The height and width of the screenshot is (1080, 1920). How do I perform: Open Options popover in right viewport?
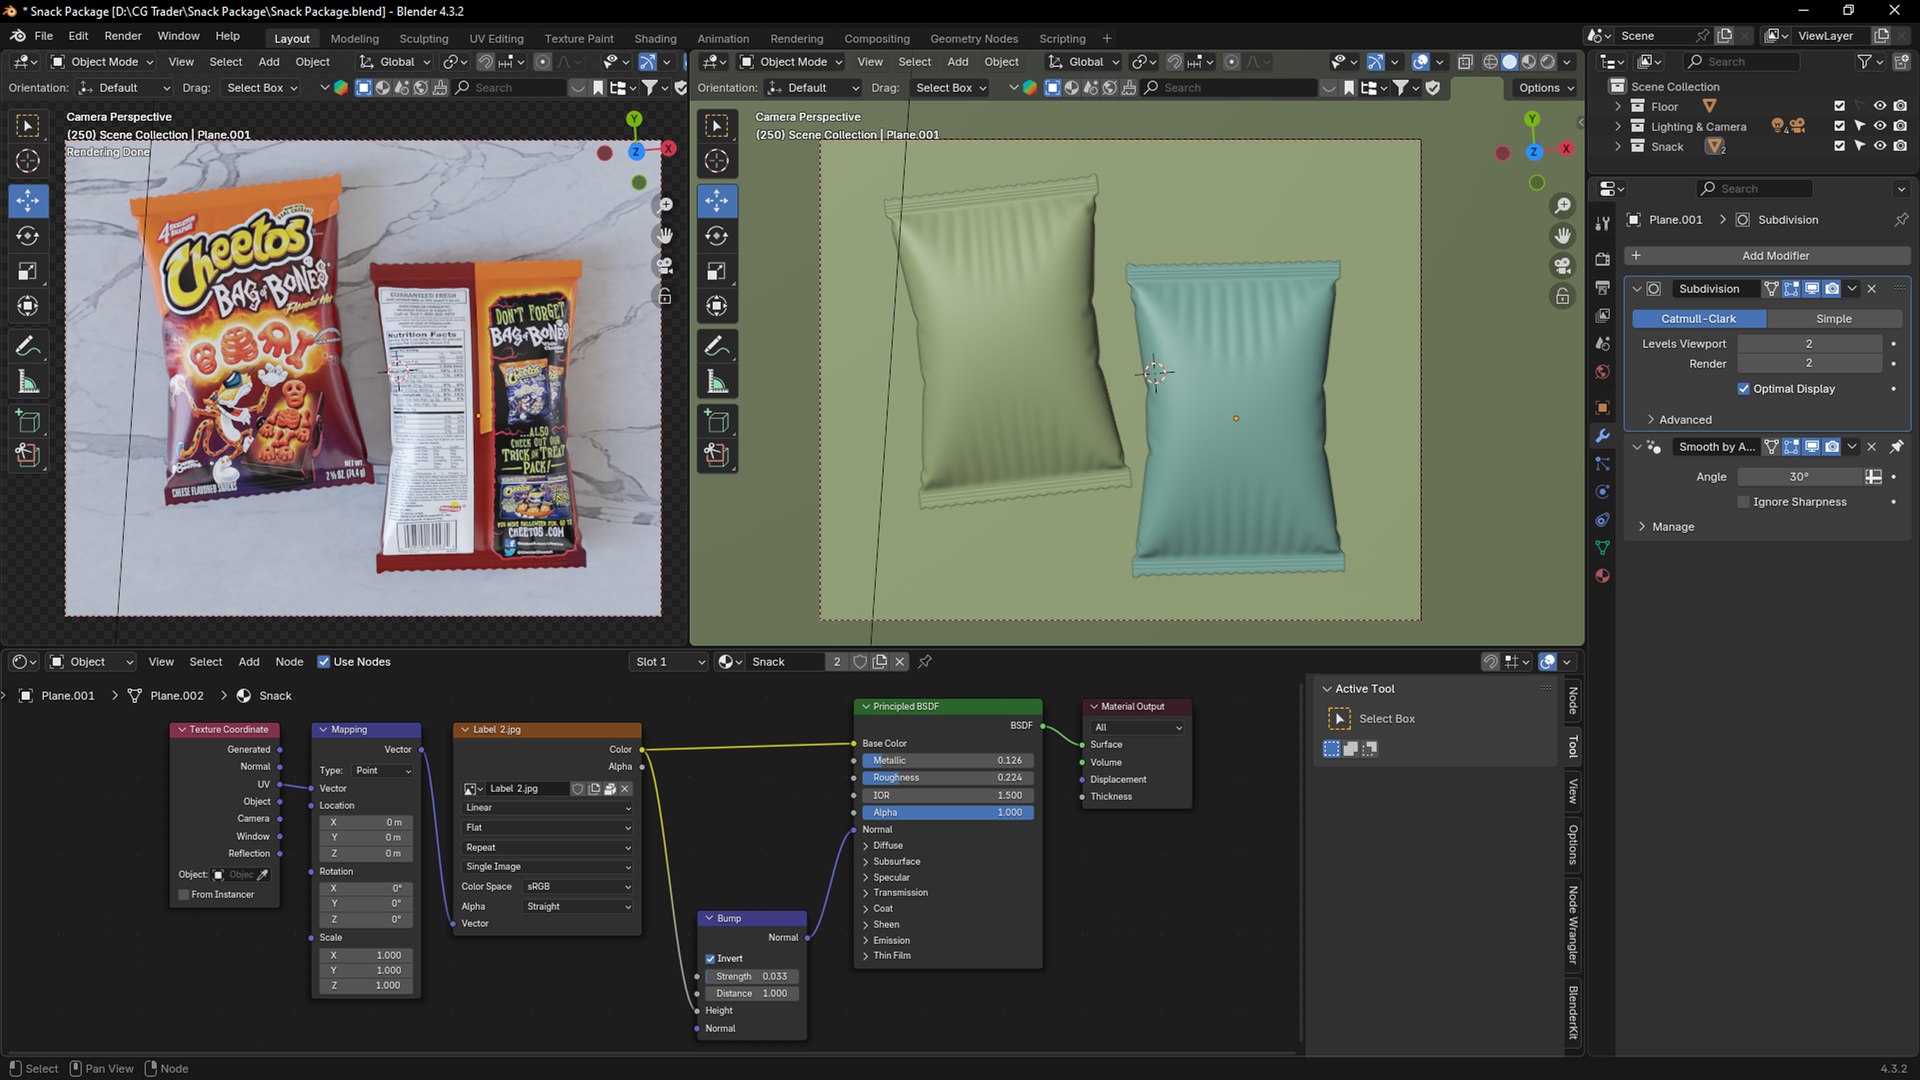tap(1545, 88)
